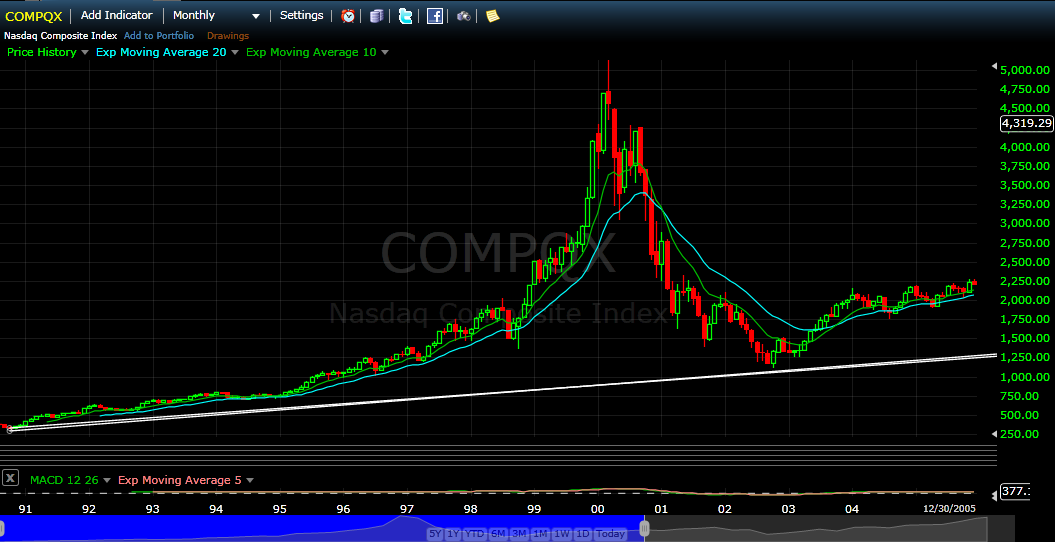Open the Add Indicator menu
The image size is (1055, 542).
[x=116, y=15]
